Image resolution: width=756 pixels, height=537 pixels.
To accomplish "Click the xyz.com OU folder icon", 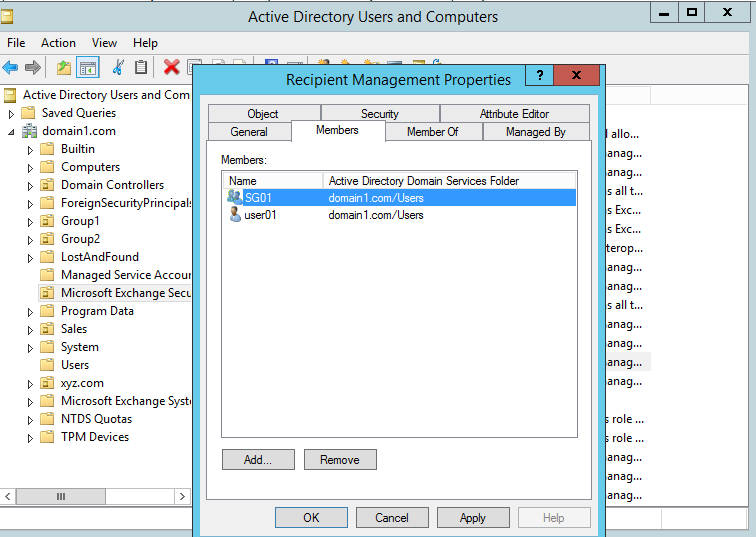I will (47, 383).
